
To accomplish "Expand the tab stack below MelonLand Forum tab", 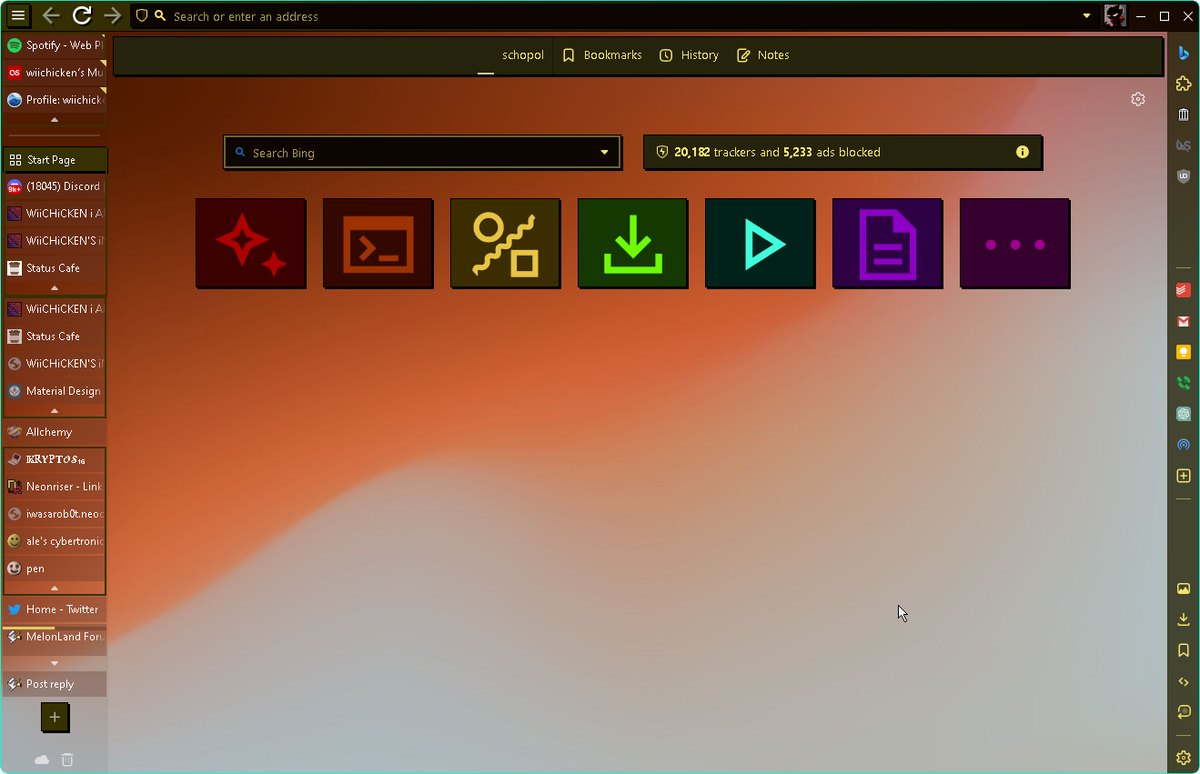I will click(x=54, y=663).
